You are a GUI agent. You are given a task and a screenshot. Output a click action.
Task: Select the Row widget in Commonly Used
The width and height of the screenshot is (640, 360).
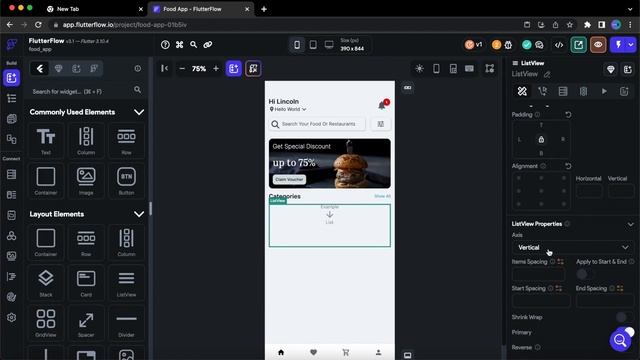(x=126, y=141)
